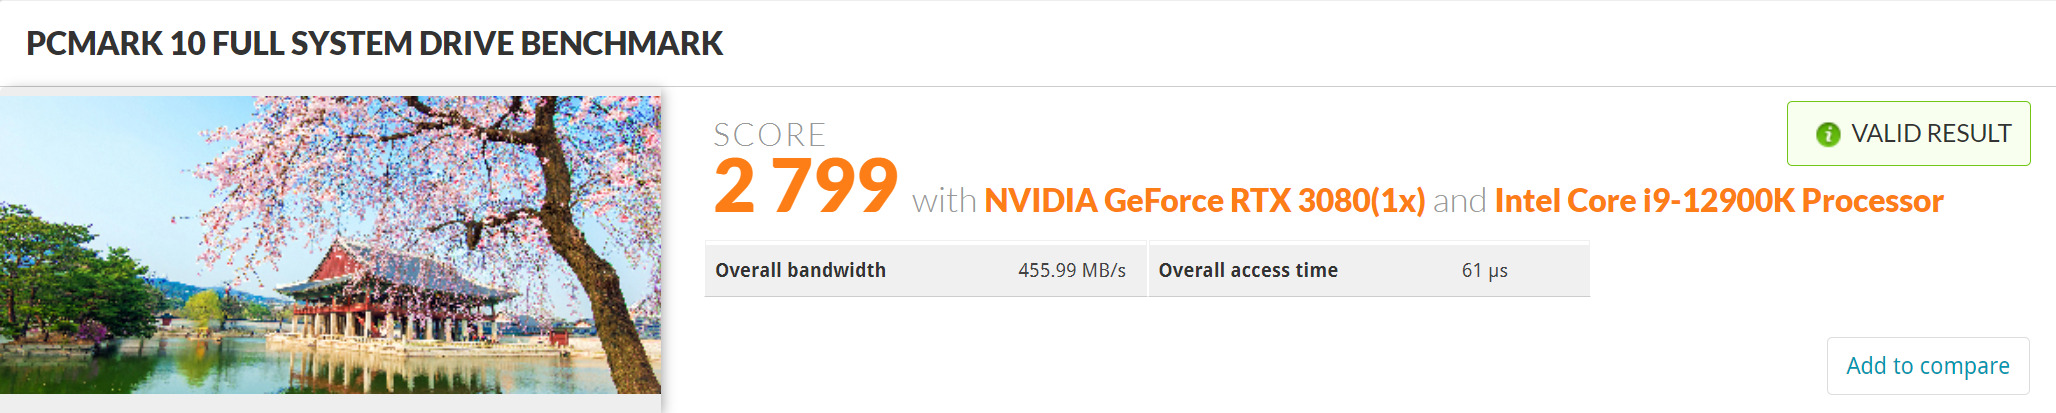
Task: Click the 61 µs access time value
Action: point(1484,270)
